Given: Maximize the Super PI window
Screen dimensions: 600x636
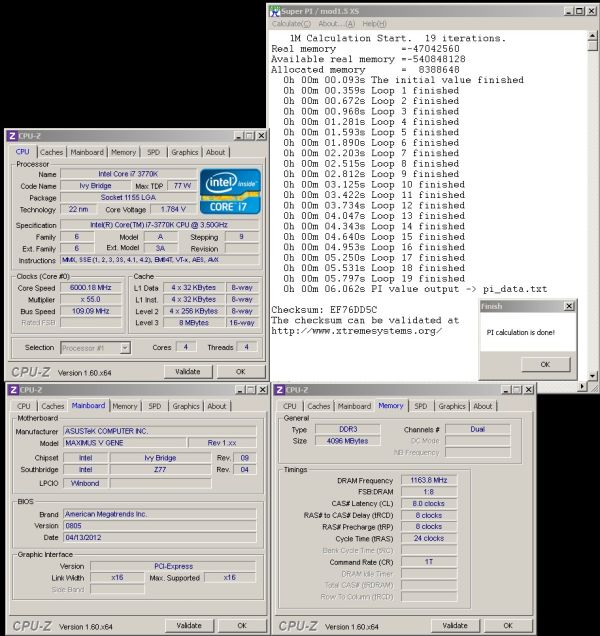Looking at the screenshot, I should [x=580, y=11].
